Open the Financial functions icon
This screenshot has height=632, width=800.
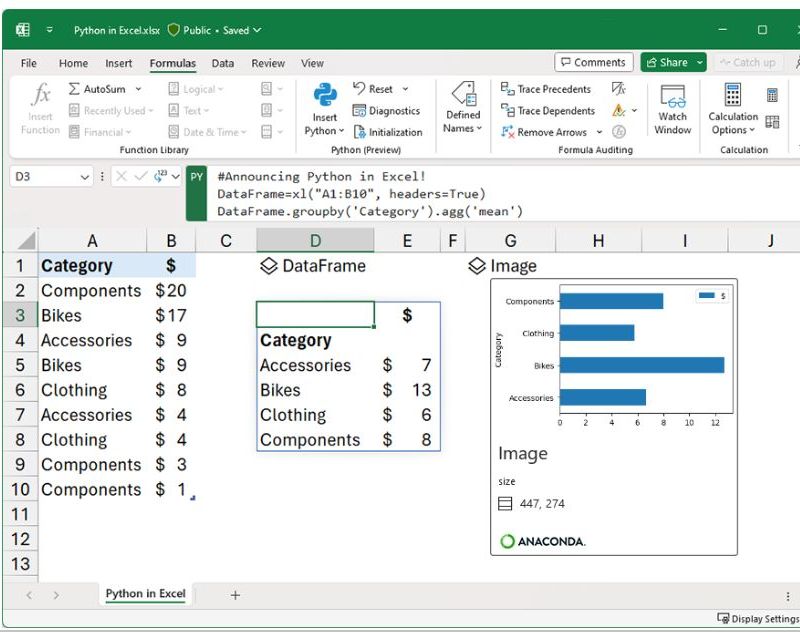pos(74,132)
